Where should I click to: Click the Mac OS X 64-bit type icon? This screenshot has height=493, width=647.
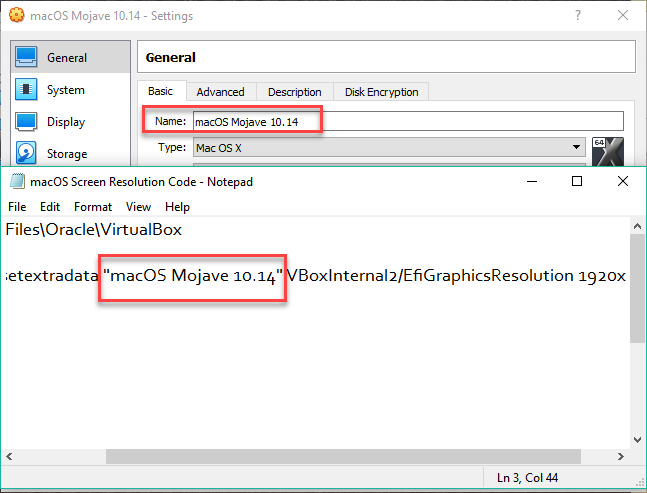[x=607, y=152]
